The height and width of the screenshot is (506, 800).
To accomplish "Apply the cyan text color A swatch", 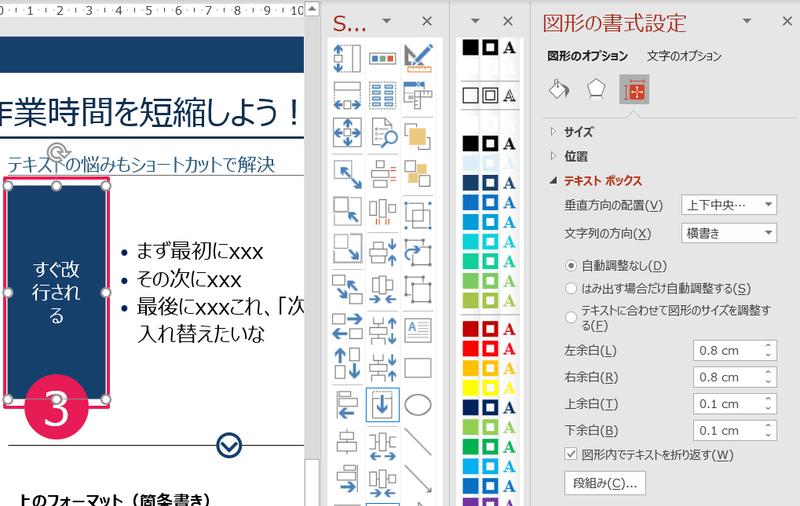I will pos(509,242).
